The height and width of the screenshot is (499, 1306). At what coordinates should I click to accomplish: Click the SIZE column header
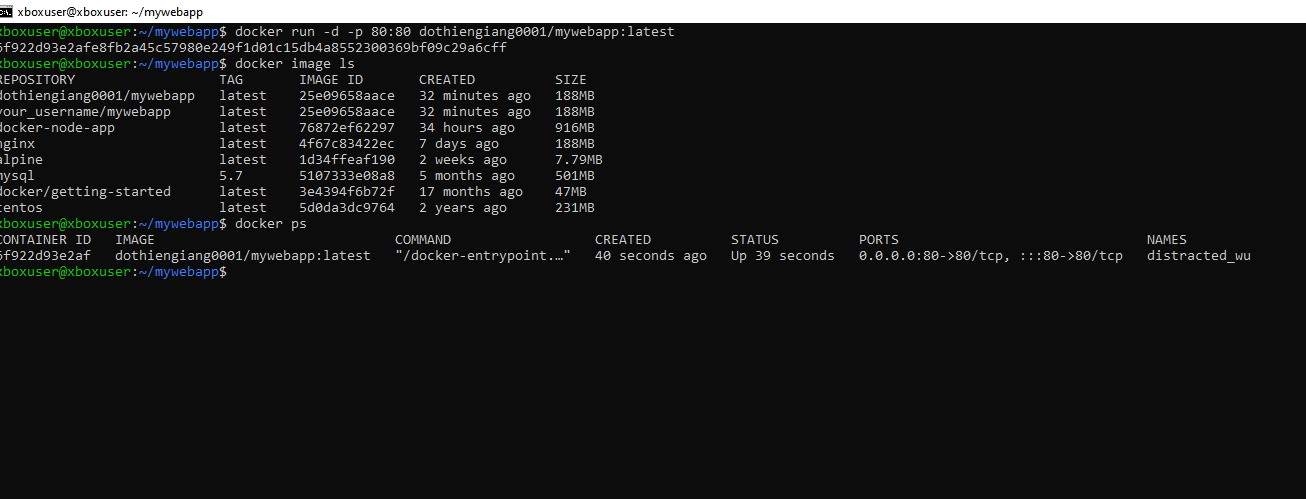click(570, 80)
